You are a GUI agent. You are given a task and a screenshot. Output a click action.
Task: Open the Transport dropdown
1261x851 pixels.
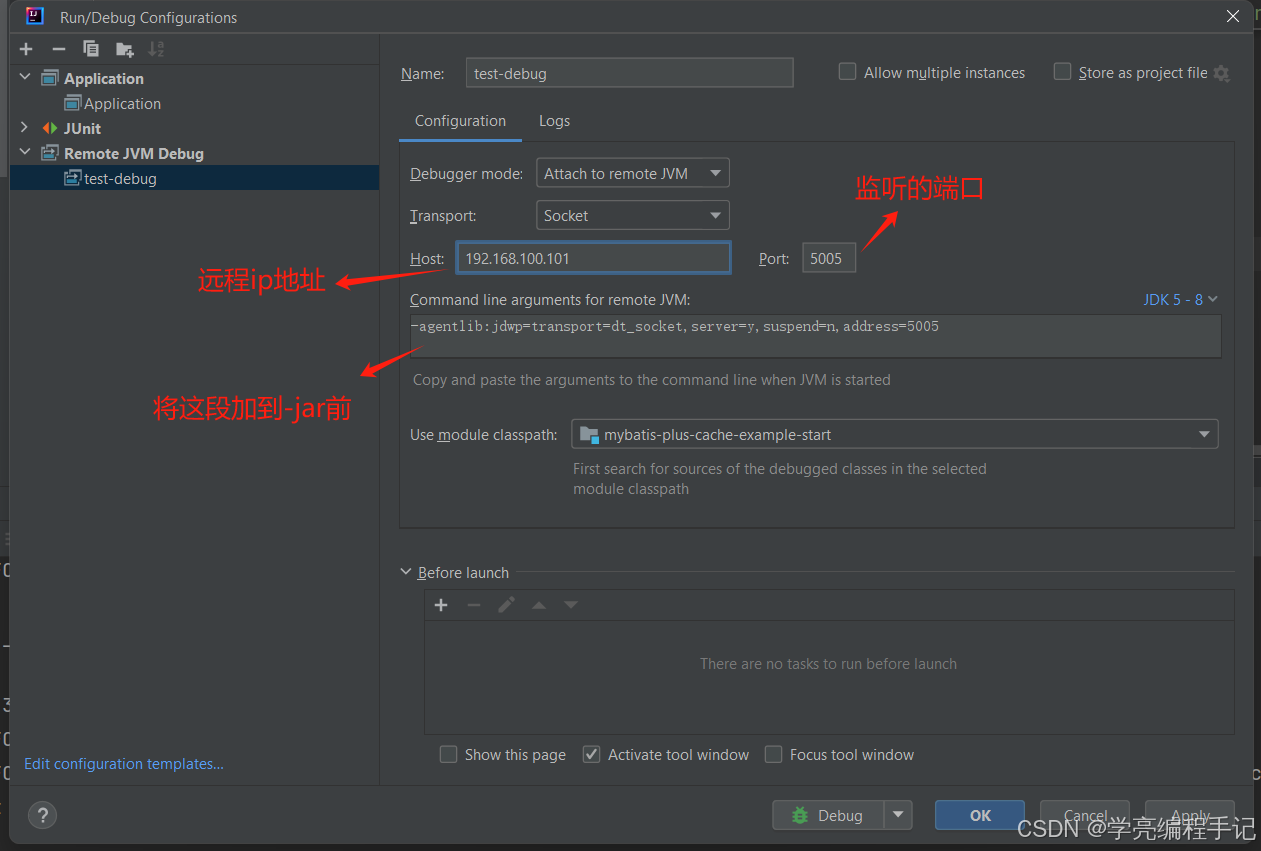632,215
